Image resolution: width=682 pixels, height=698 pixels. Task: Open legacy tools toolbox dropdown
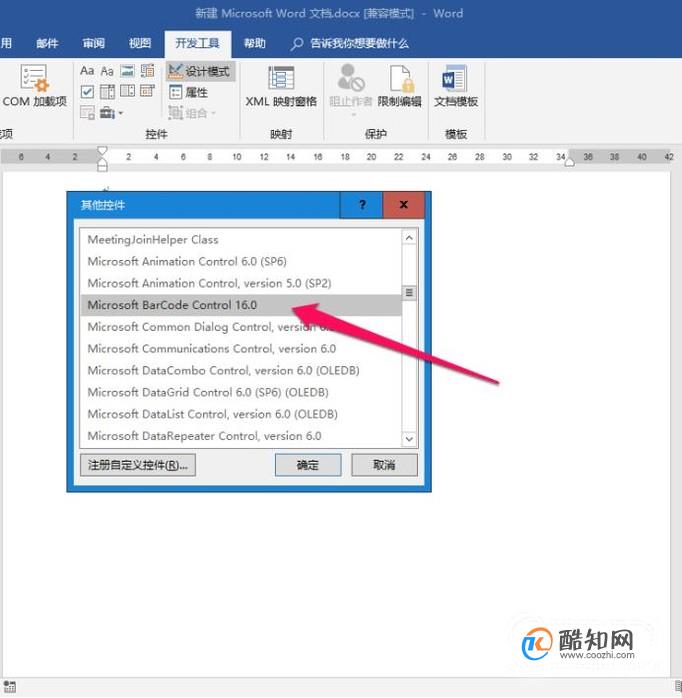[111, 113]
